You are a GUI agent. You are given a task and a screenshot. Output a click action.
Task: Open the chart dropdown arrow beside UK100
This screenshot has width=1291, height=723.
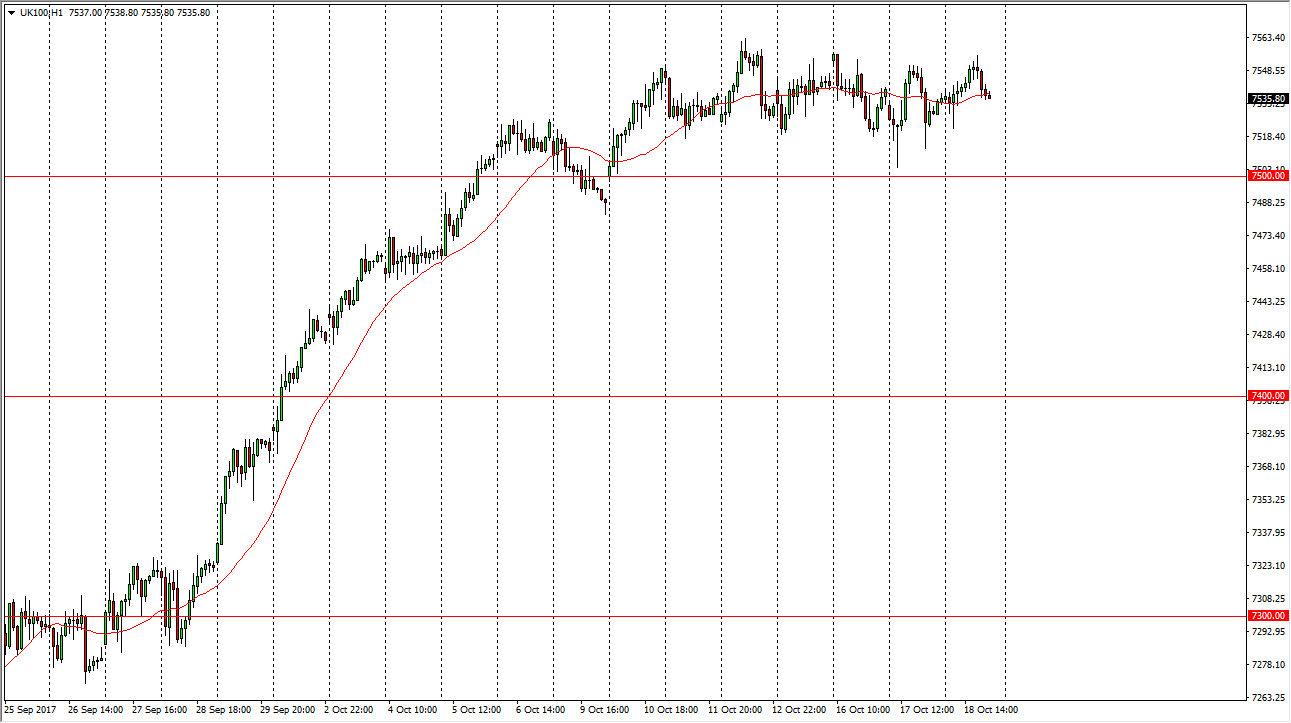click(11, 13)
